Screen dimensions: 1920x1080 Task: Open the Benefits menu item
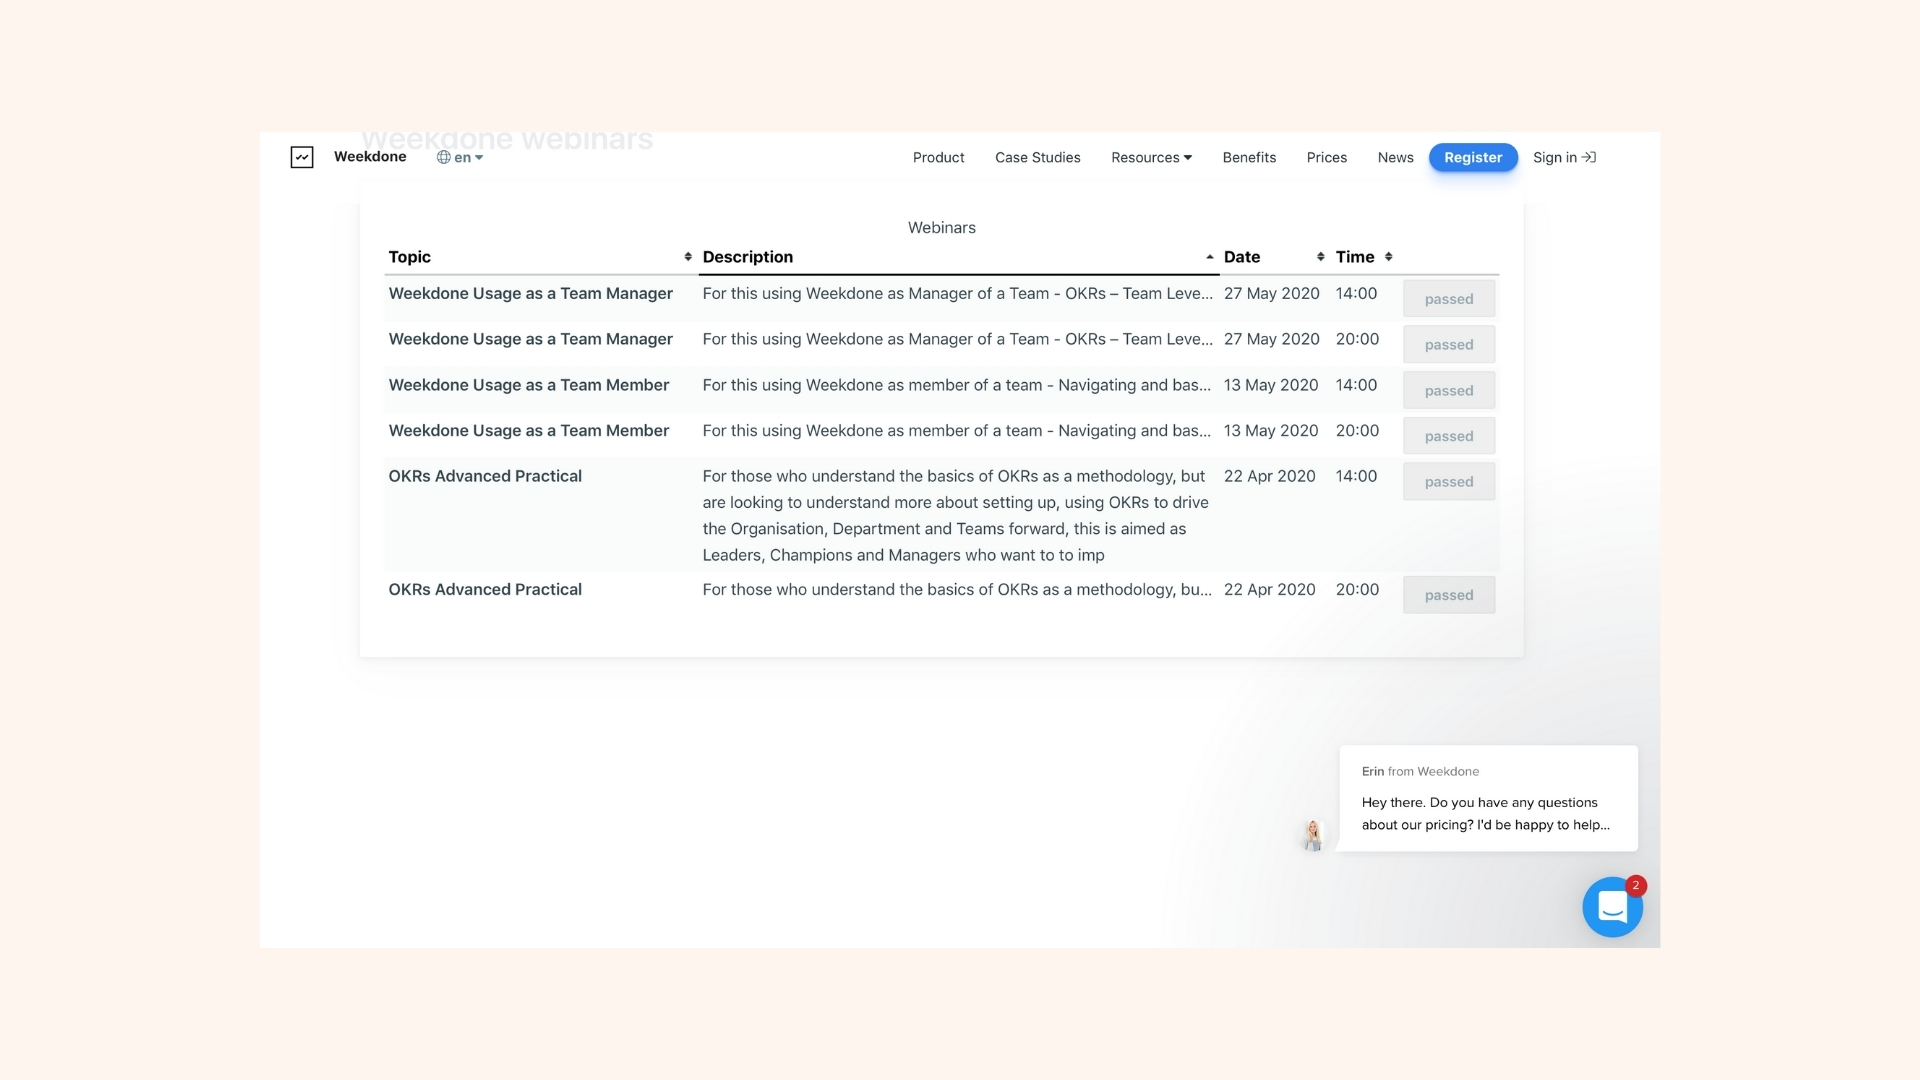click(x=1249, y=157)
